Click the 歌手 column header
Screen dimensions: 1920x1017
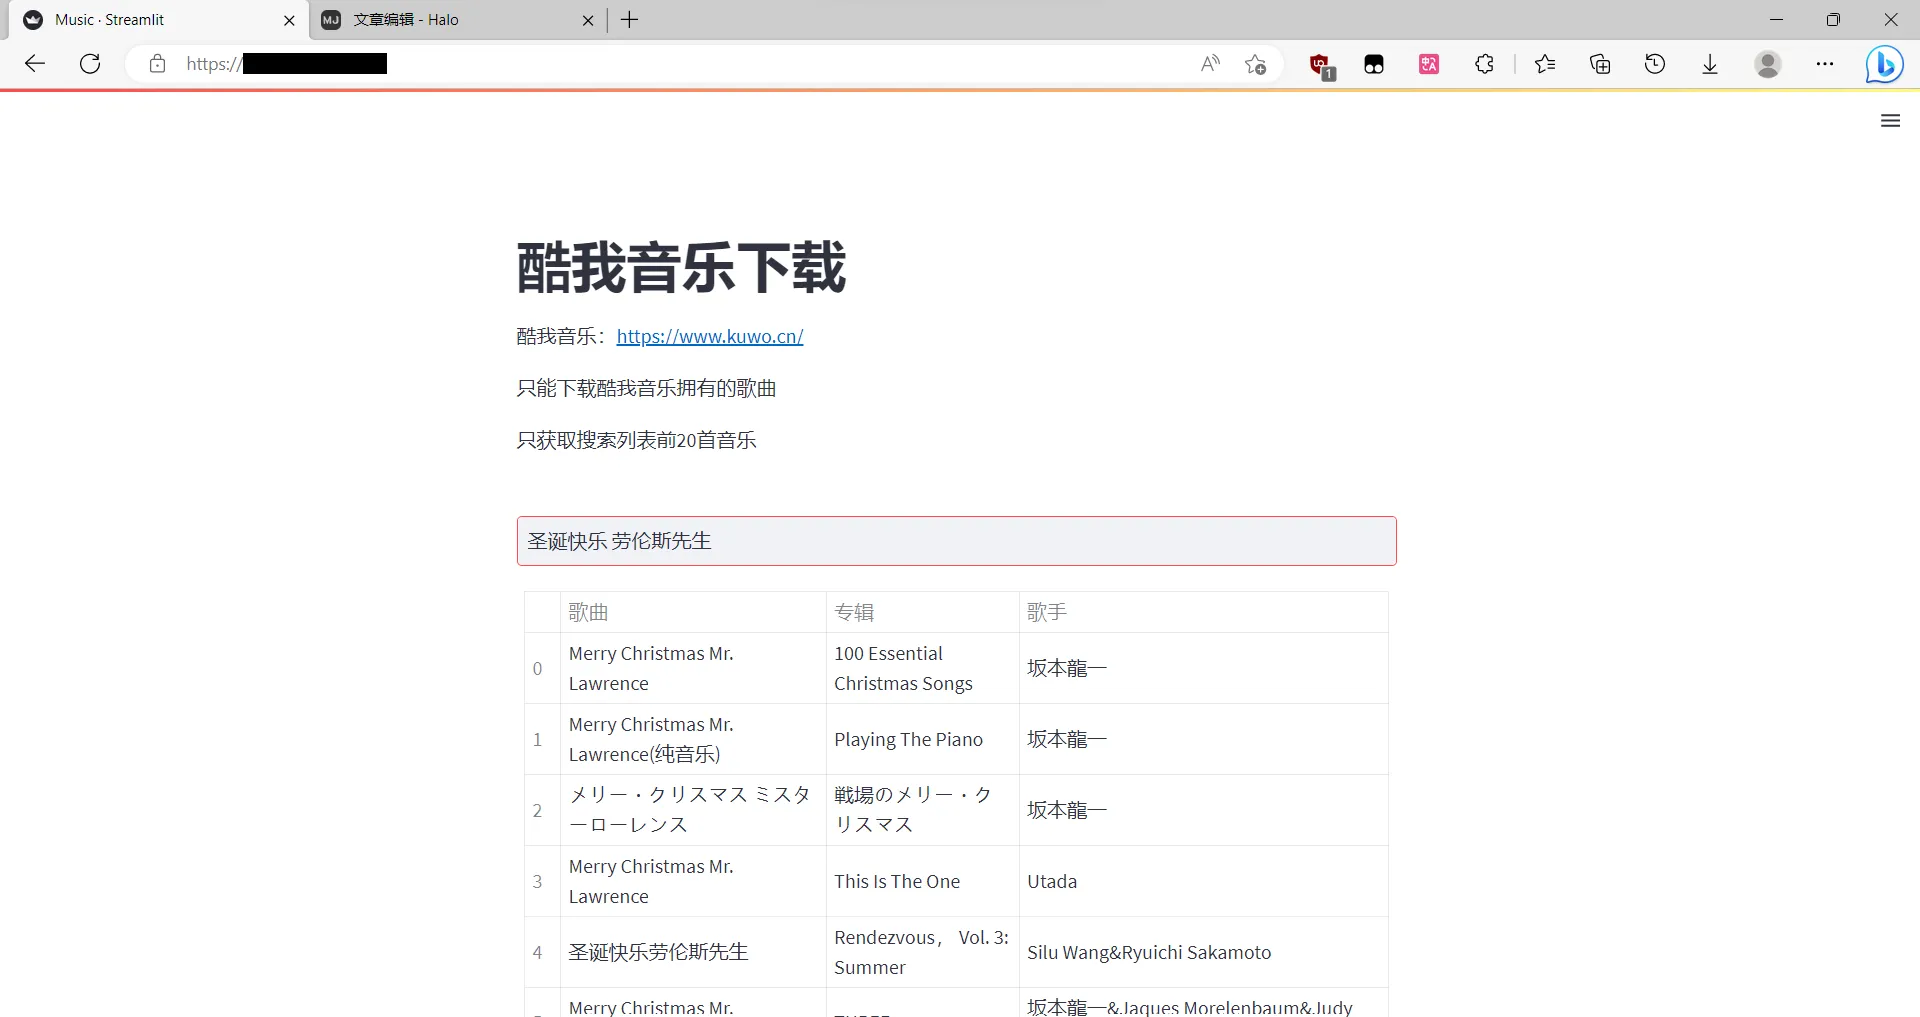pyautogui.click(x=1203, y=612)
